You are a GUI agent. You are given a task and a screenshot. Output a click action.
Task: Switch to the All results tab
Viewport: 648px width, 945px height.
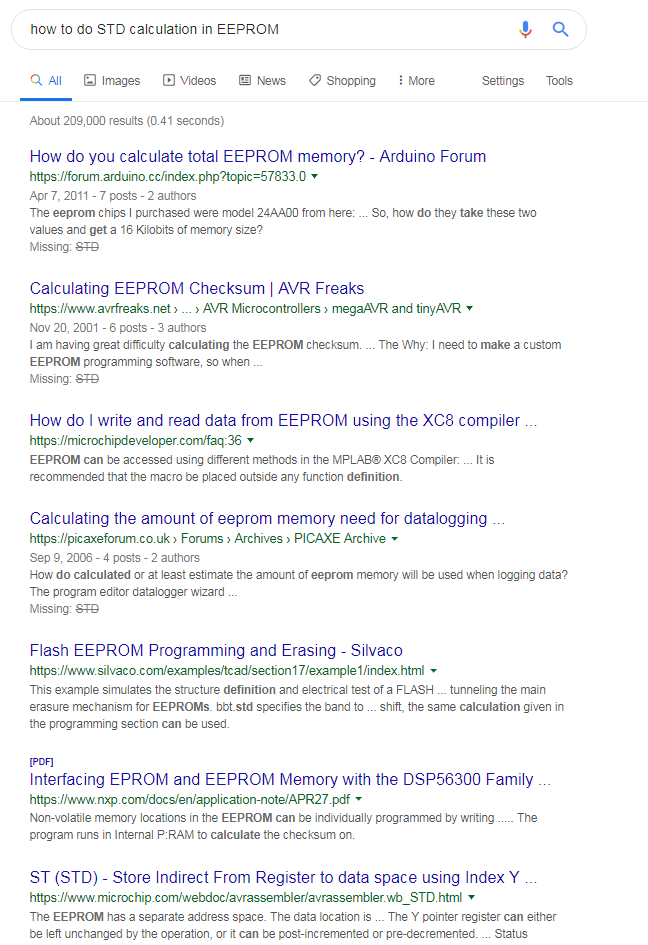click(x=46, y=80)
